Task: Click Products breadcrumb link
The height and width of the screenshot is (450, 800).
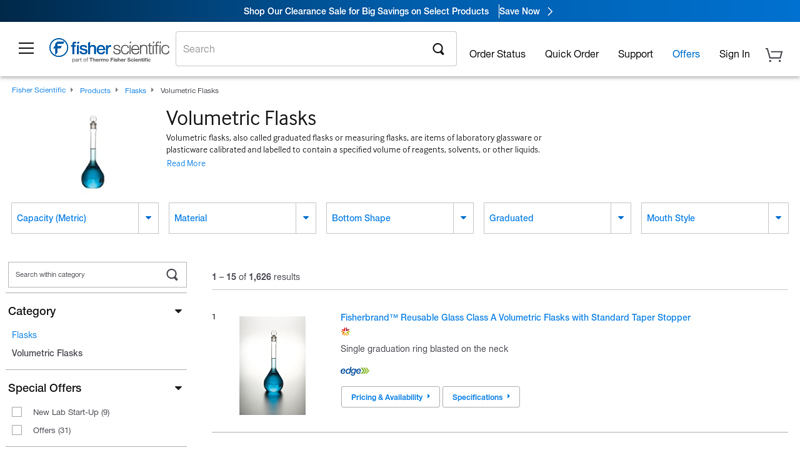Action: point(95,90)
